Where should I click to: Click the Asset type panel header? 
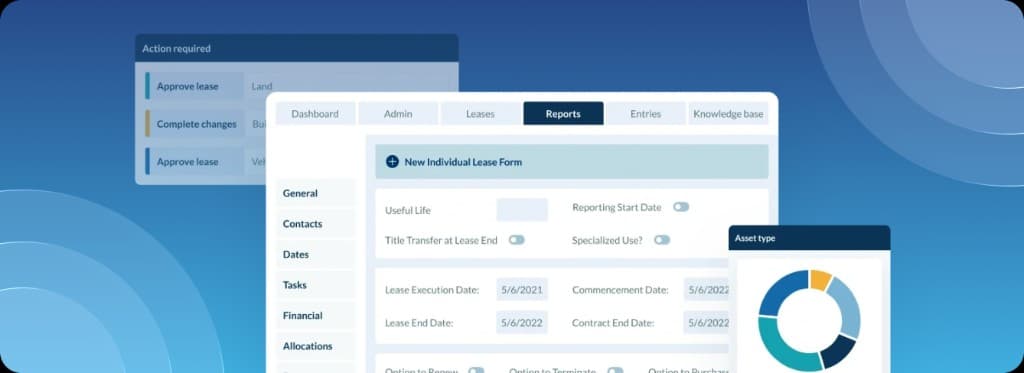point(809,238)
